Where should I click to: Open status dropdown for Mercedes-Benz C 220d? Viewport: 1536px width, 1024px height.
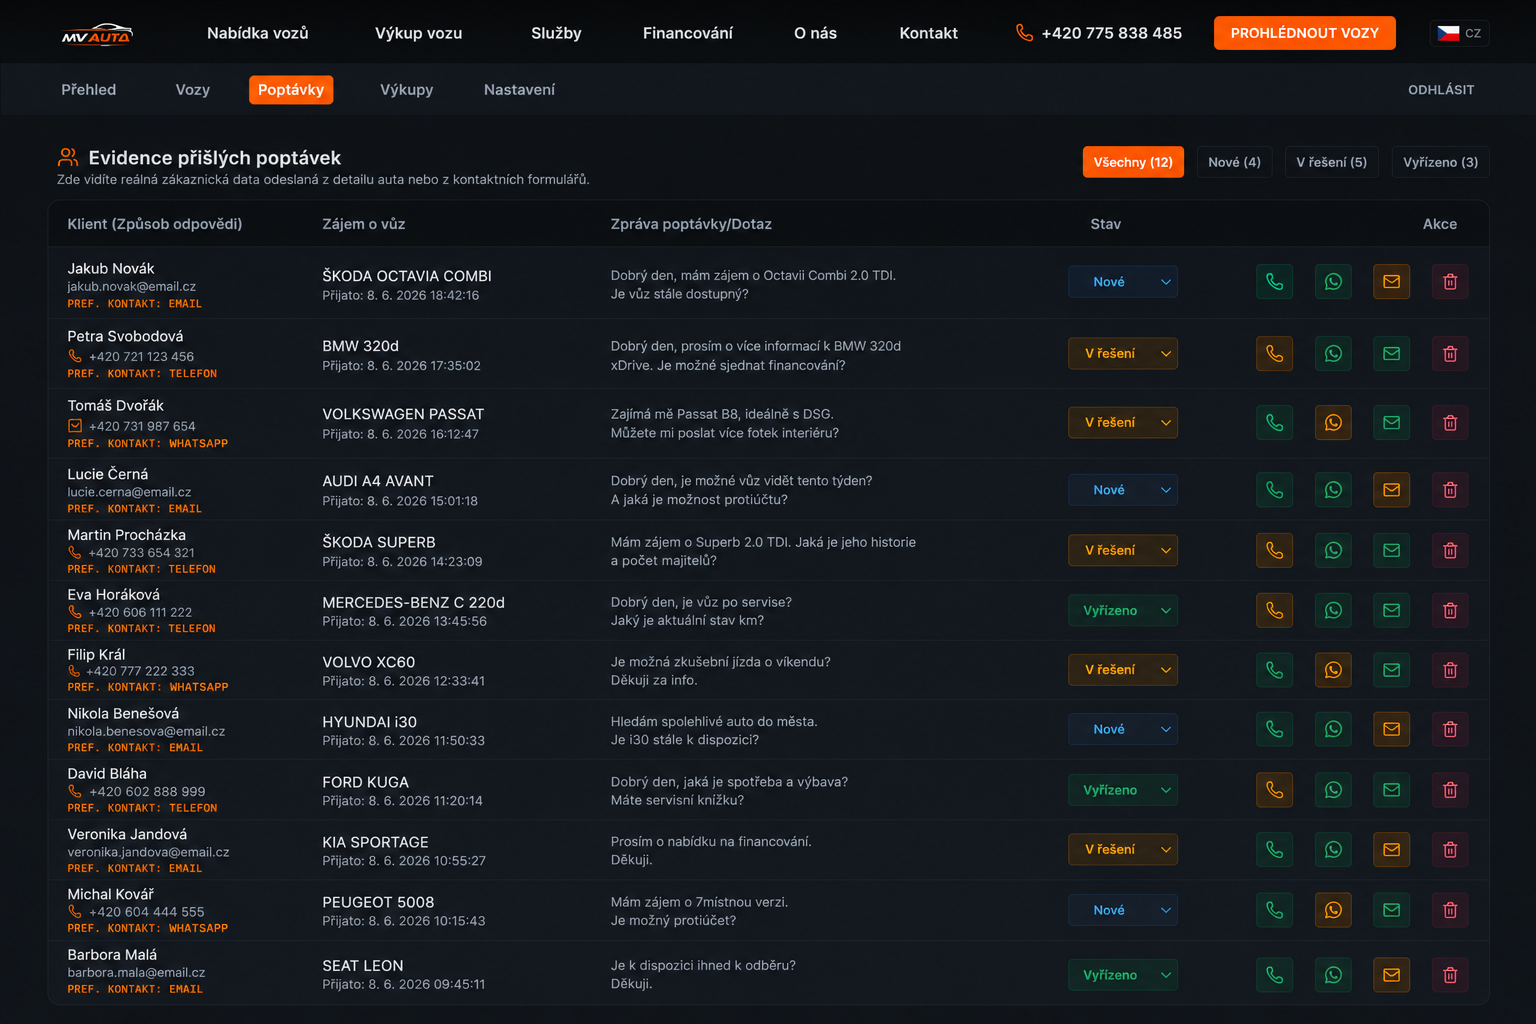[x=1123, y=610]
